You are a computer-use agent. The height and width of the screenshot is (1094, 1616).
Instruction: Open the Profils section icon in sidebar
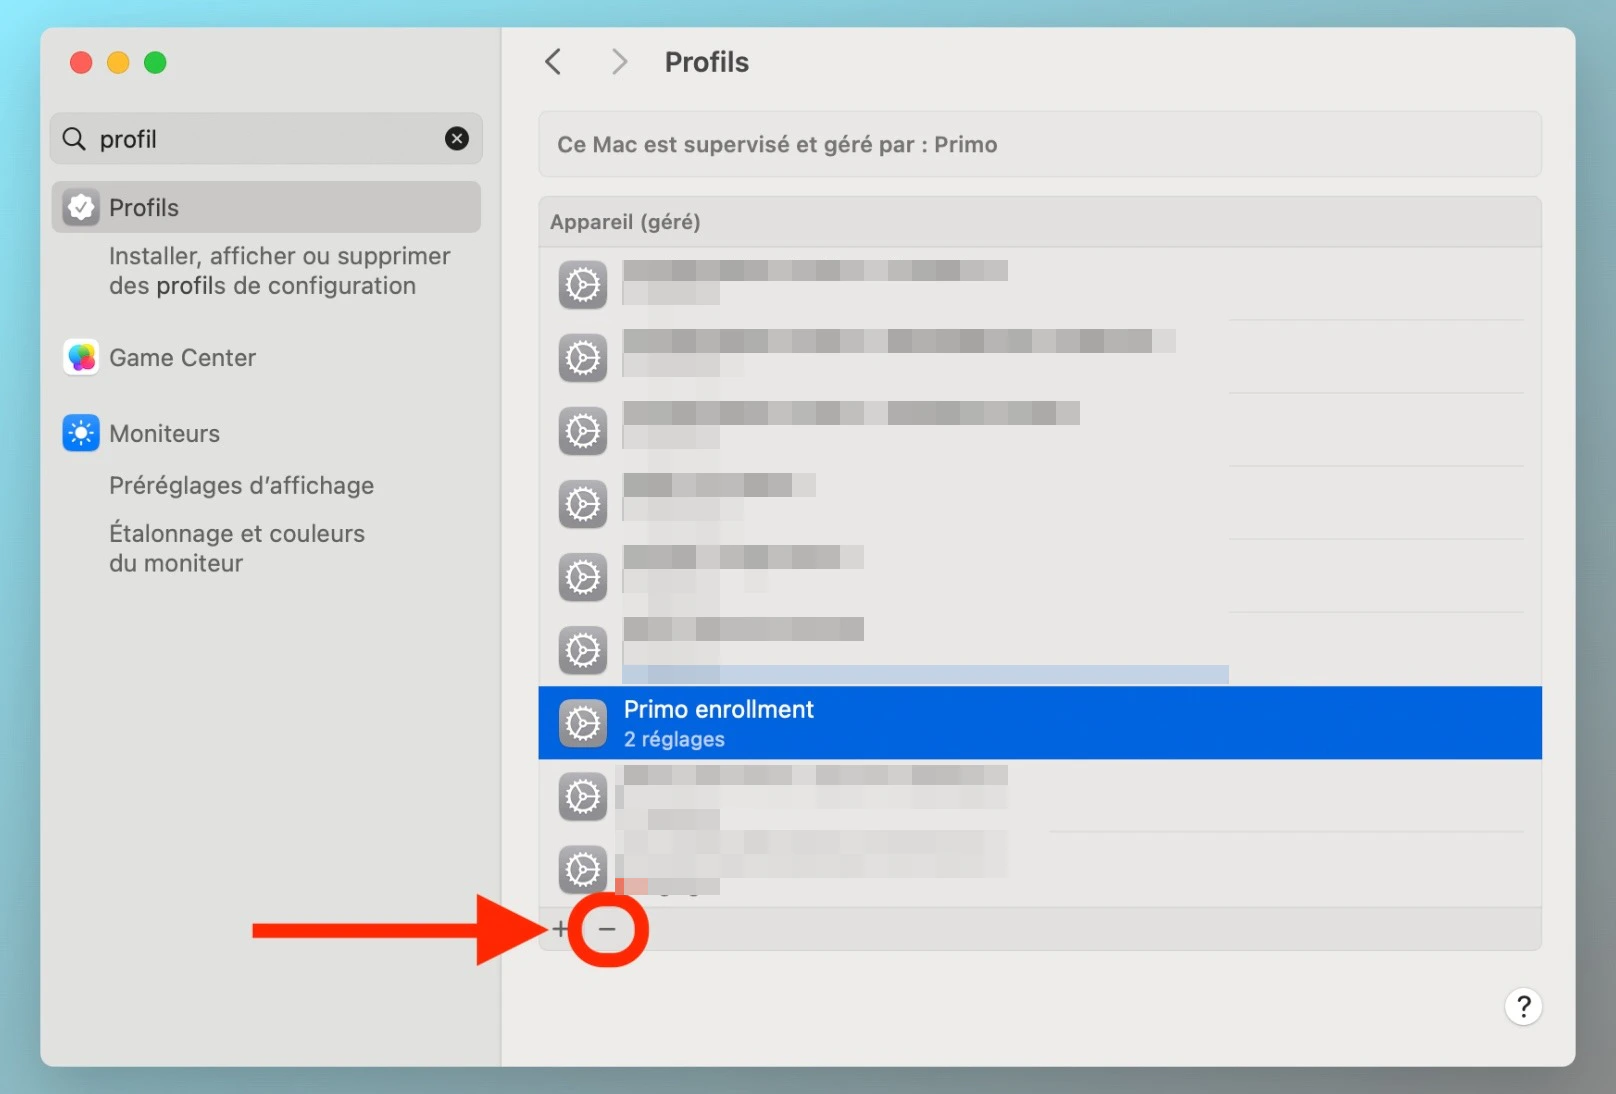point(80,207)
